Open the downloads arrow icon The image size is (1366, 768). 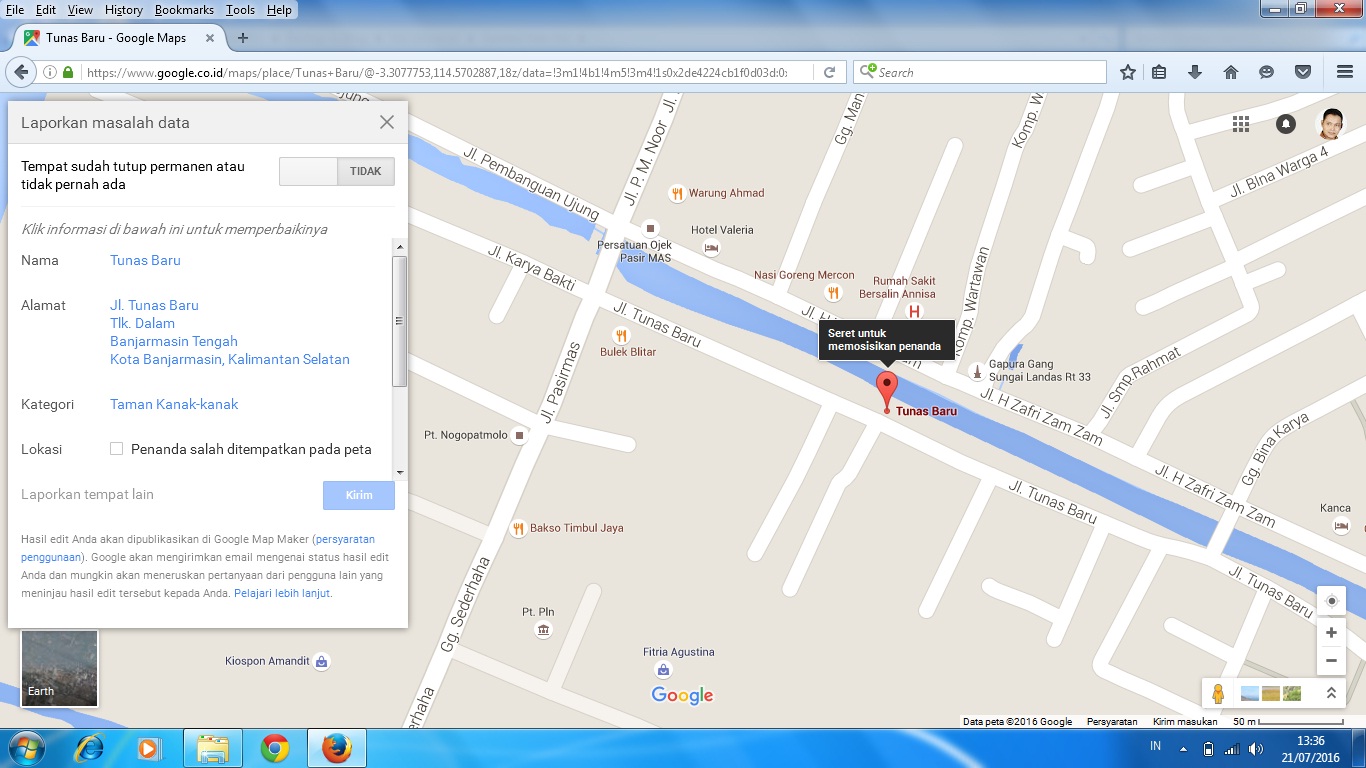pos(1195,72)
